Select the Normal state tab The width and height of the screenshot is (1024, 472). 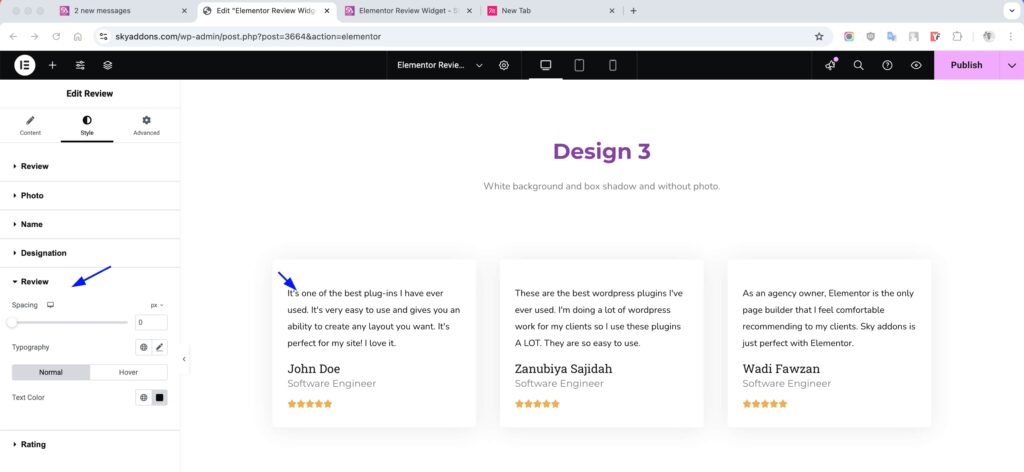pos(51,372)
